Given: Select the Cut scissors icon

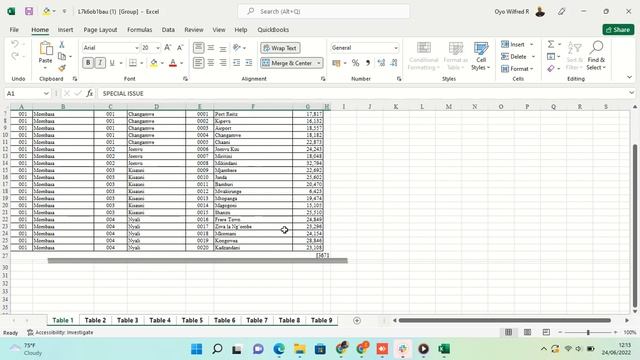Looking at the screenshot, I should coord(62,44).
